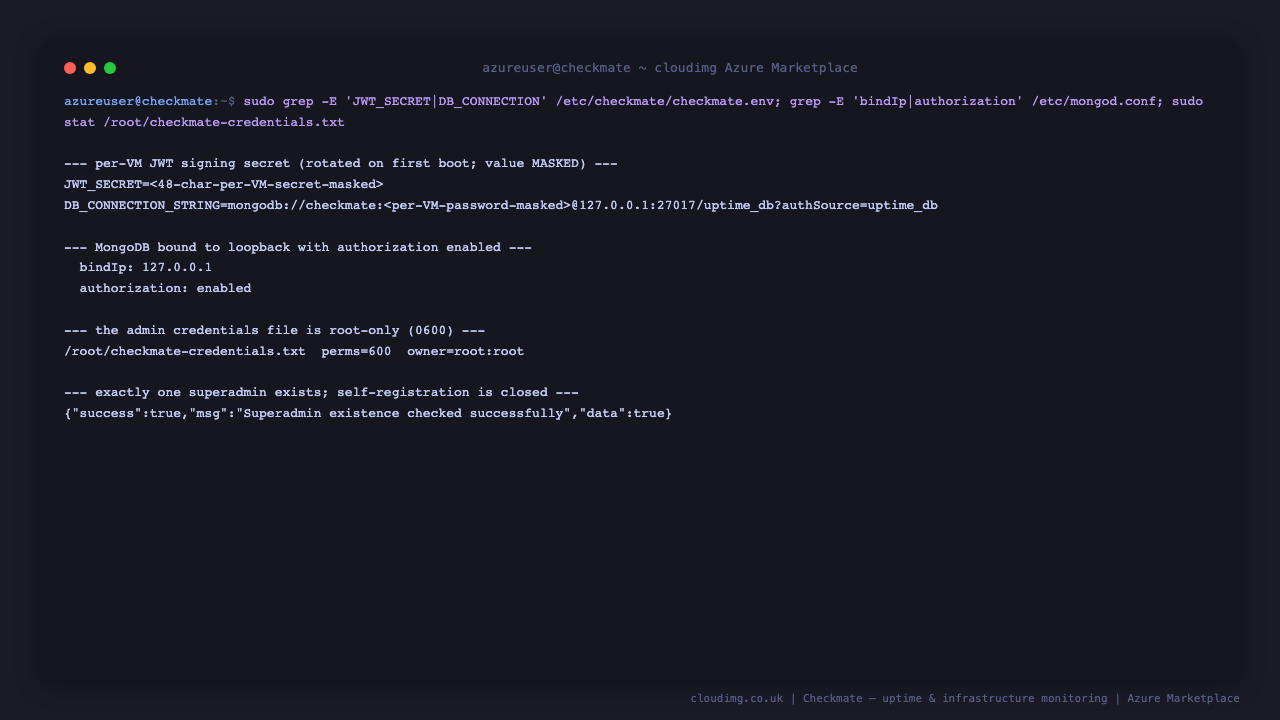The height and width of the screenshot is (720, 1280).
Task: Click the 'bindIp: 127.0.0.1' line
Action: [x=146, y=268]
